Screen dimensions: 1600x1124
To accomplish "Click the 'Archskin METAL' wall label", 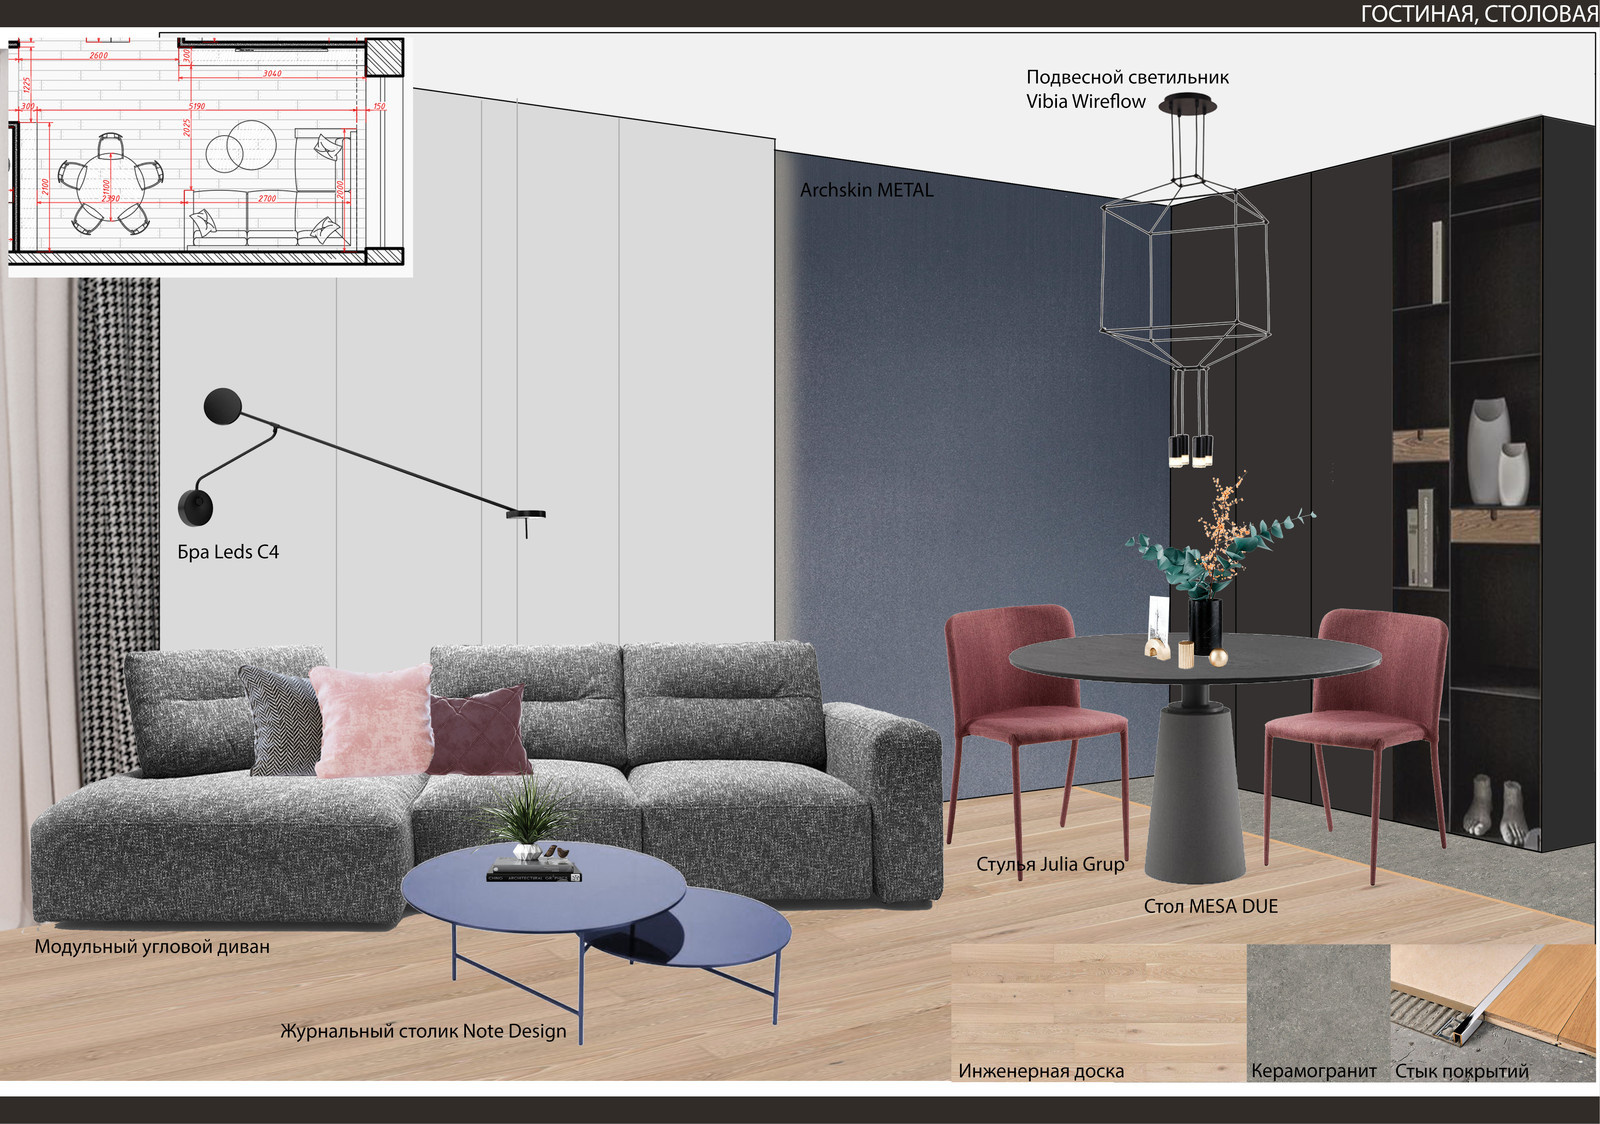I will pos(866,190).
